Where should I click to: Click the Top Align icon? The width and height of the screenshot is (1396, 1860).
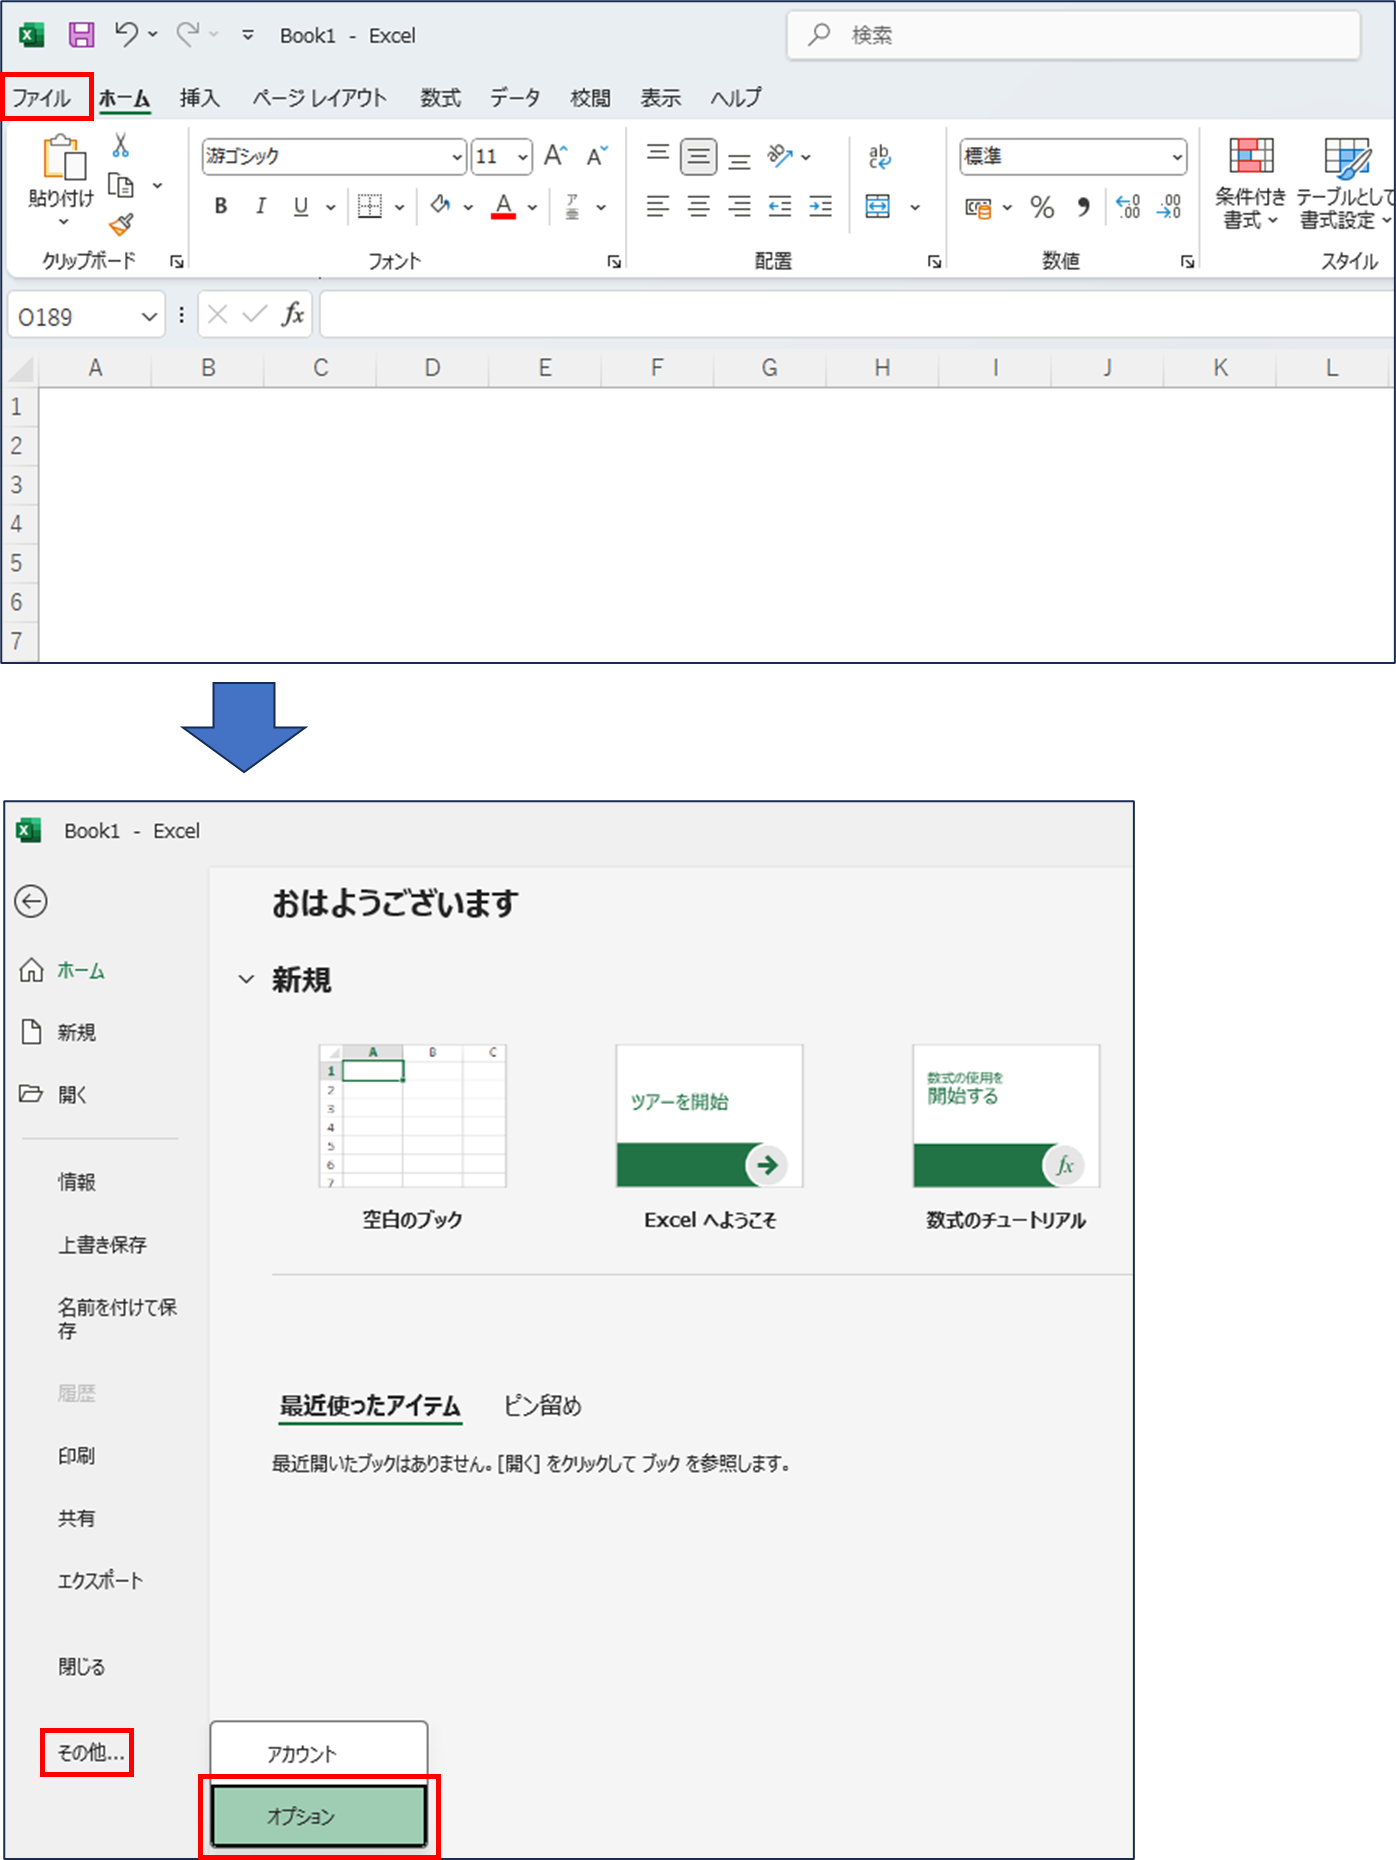pyautogui.click(x=658, y=153)
